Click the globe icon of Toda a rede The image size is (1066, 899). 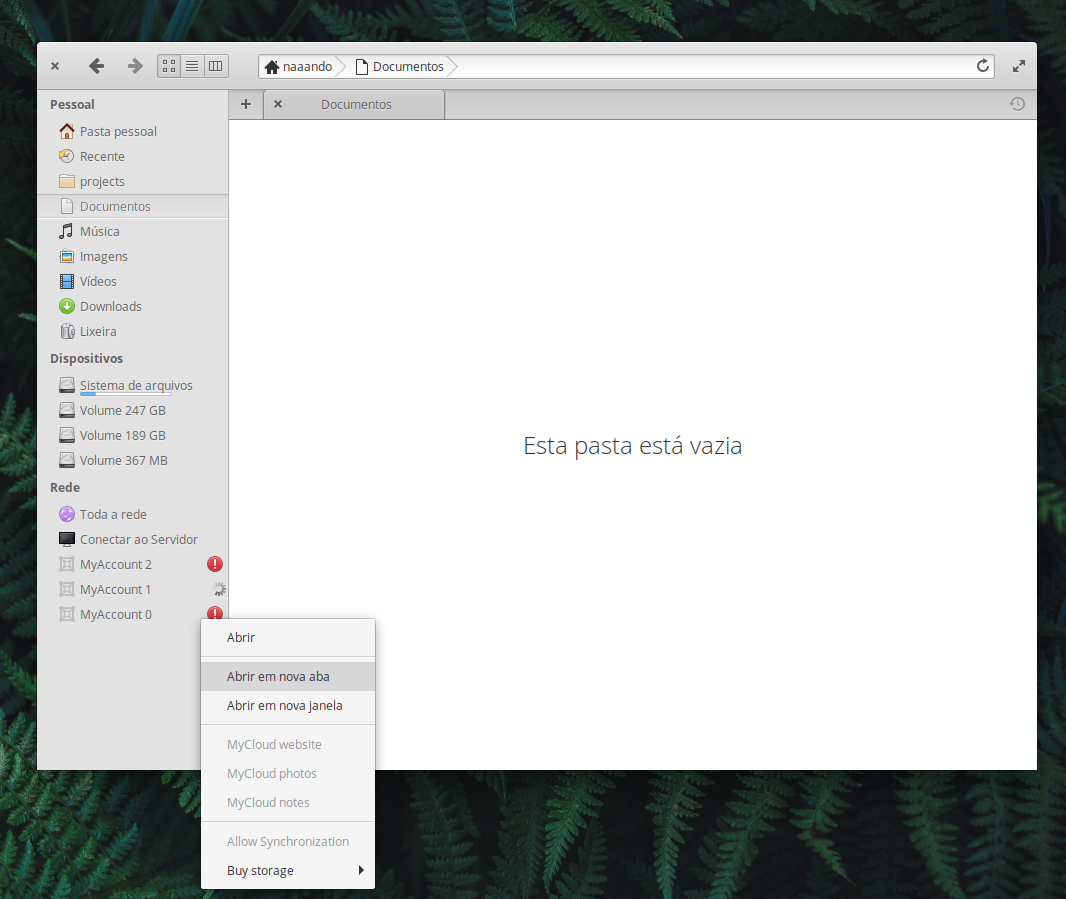coord(67,514)
